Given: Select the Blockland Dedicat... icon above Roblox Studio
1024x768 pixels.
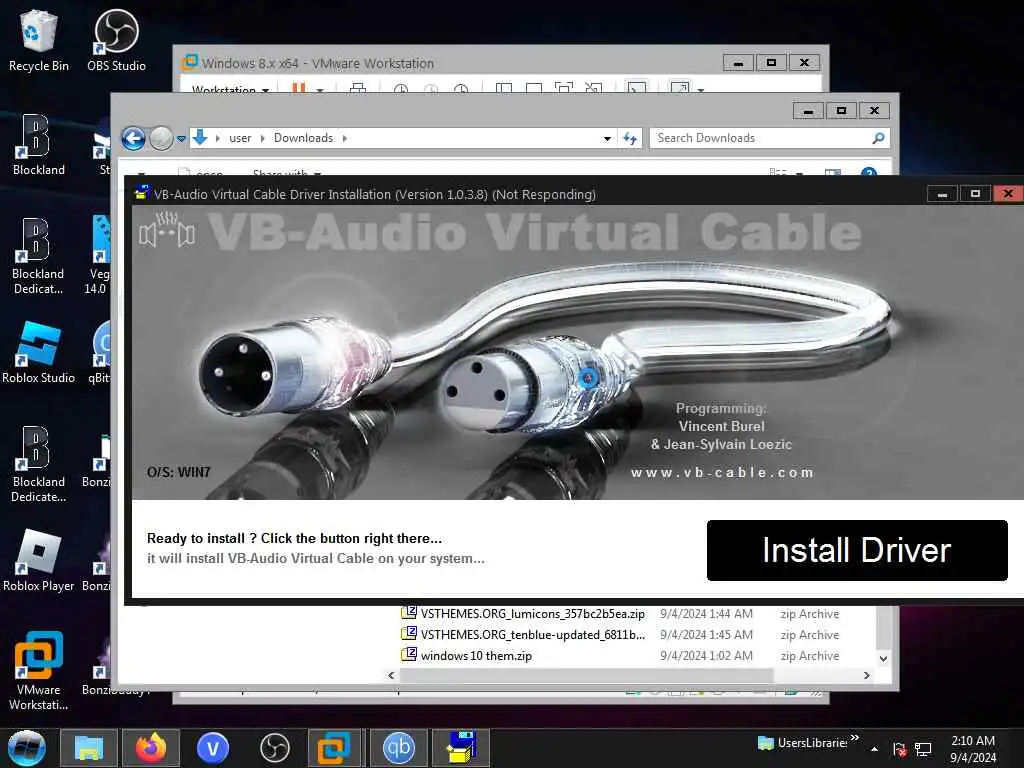Looking at the screenshot, I should 39,256.
